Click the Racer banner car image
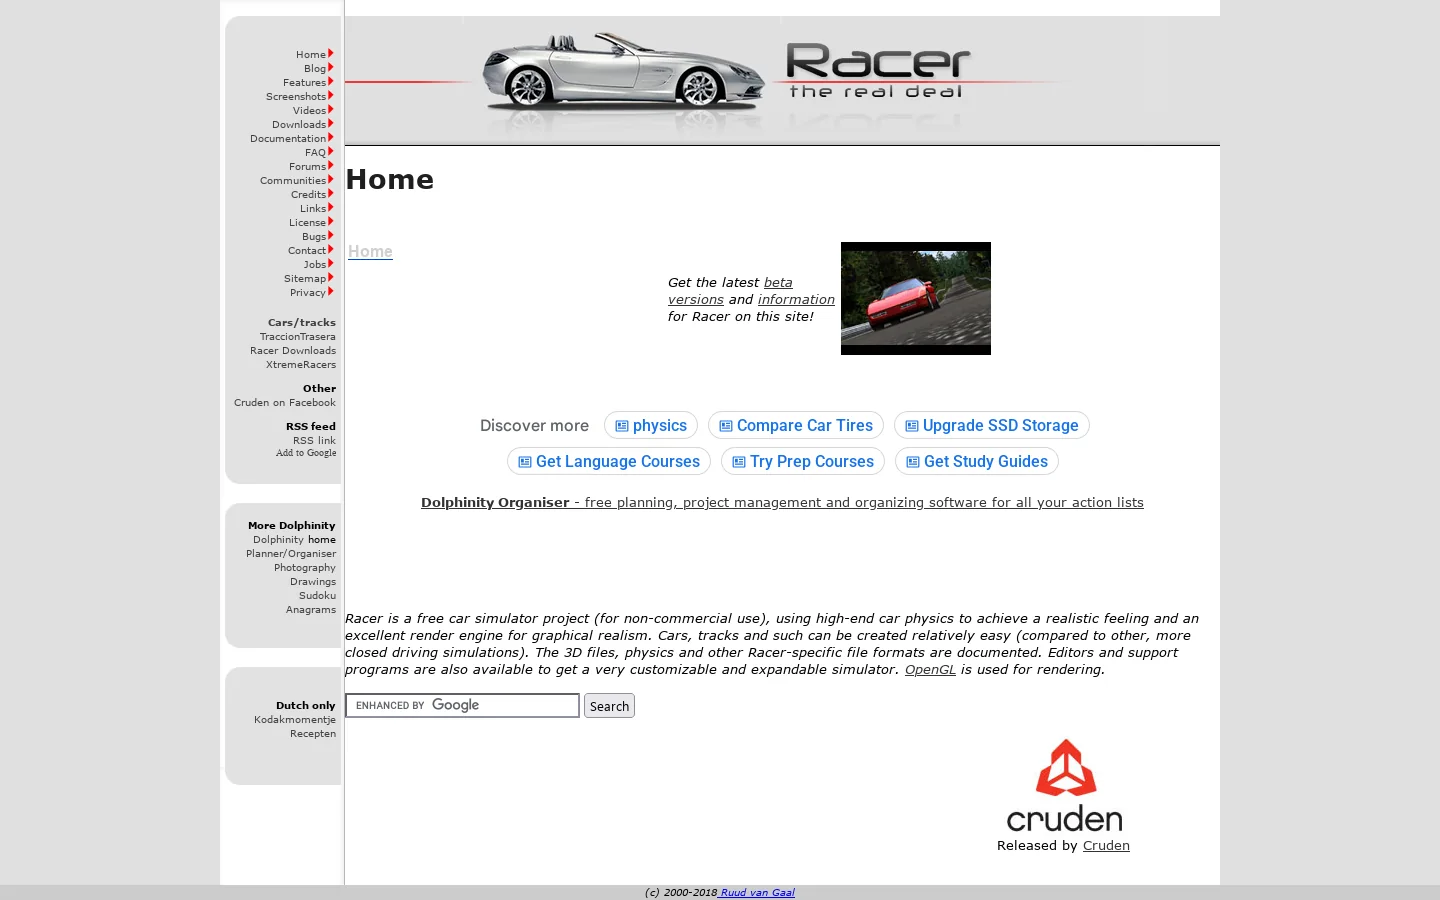1440x900 pixels. pos(622,72)
